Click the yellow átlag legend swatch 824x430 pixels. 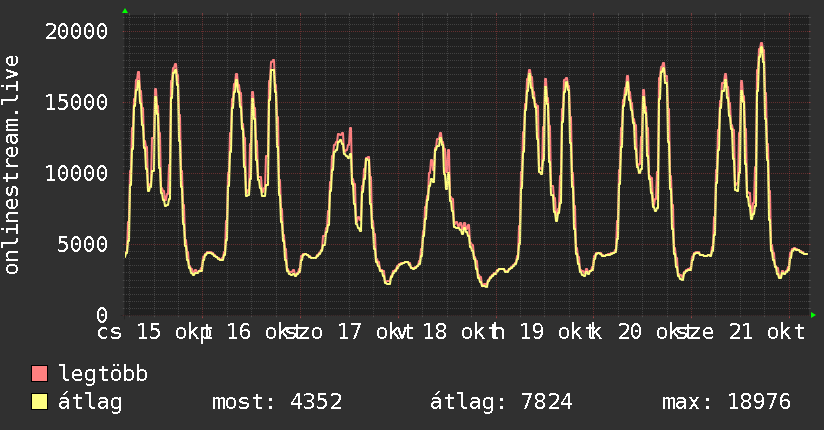click(39, 402)
